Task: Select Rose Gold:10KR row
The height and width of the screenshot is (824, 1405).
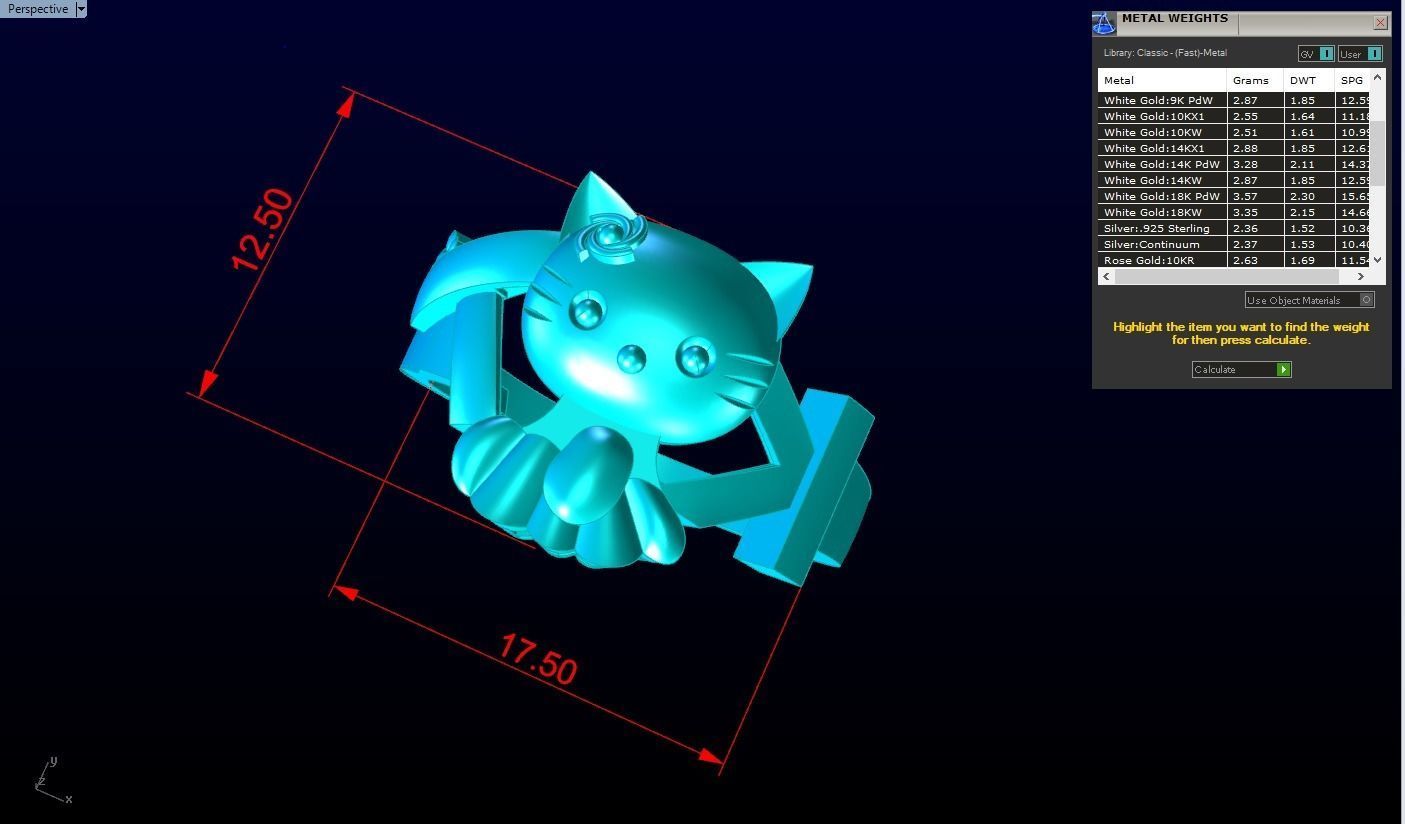Action: [x=1233, y=260]
